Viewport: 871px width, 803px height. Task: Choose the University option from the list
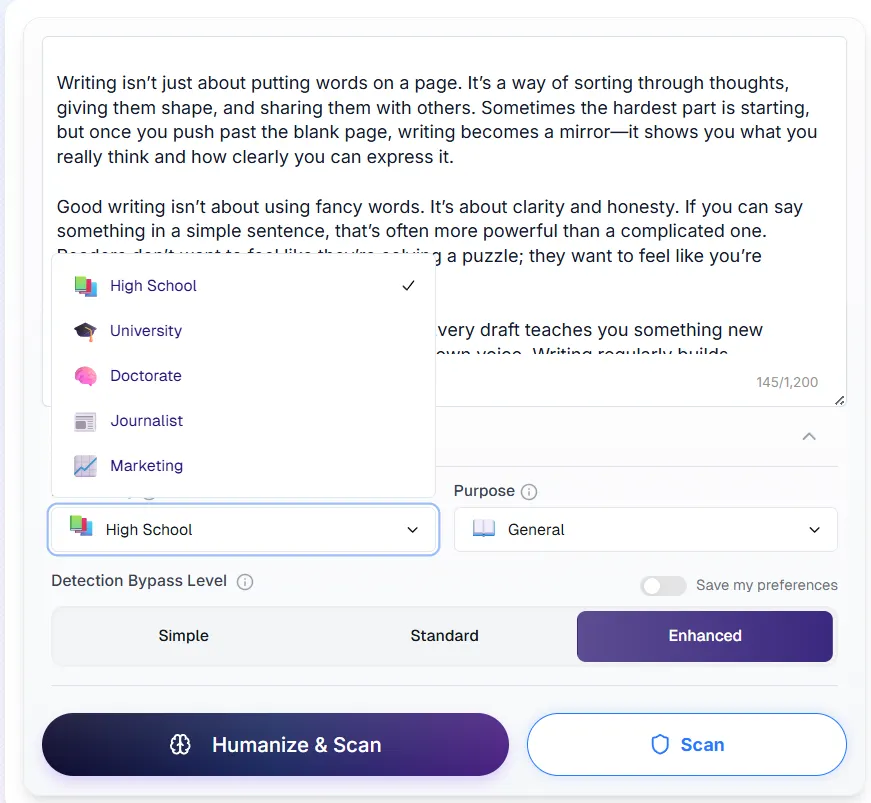[x=243, y=331]
